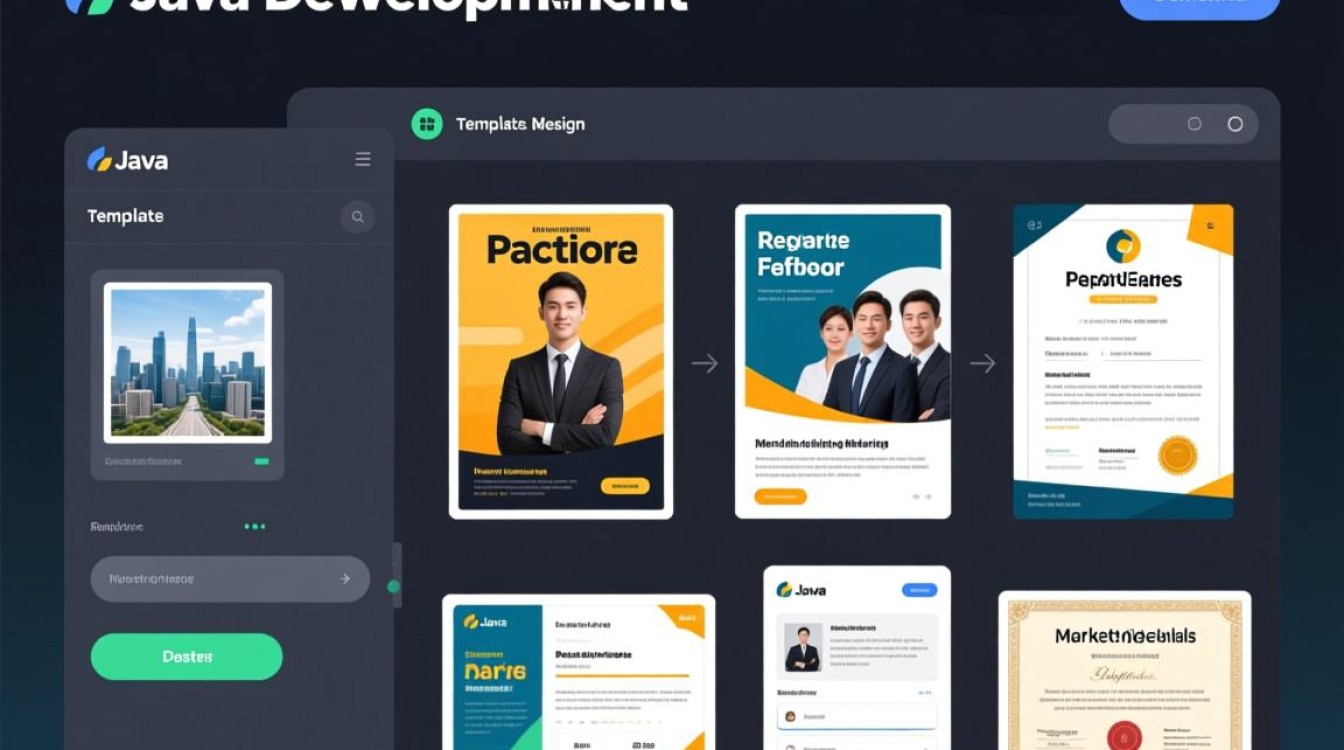Screen dimensions: 1344x750
Task: Select the left circle in the top-right pill
Action: coord(1194,124)
